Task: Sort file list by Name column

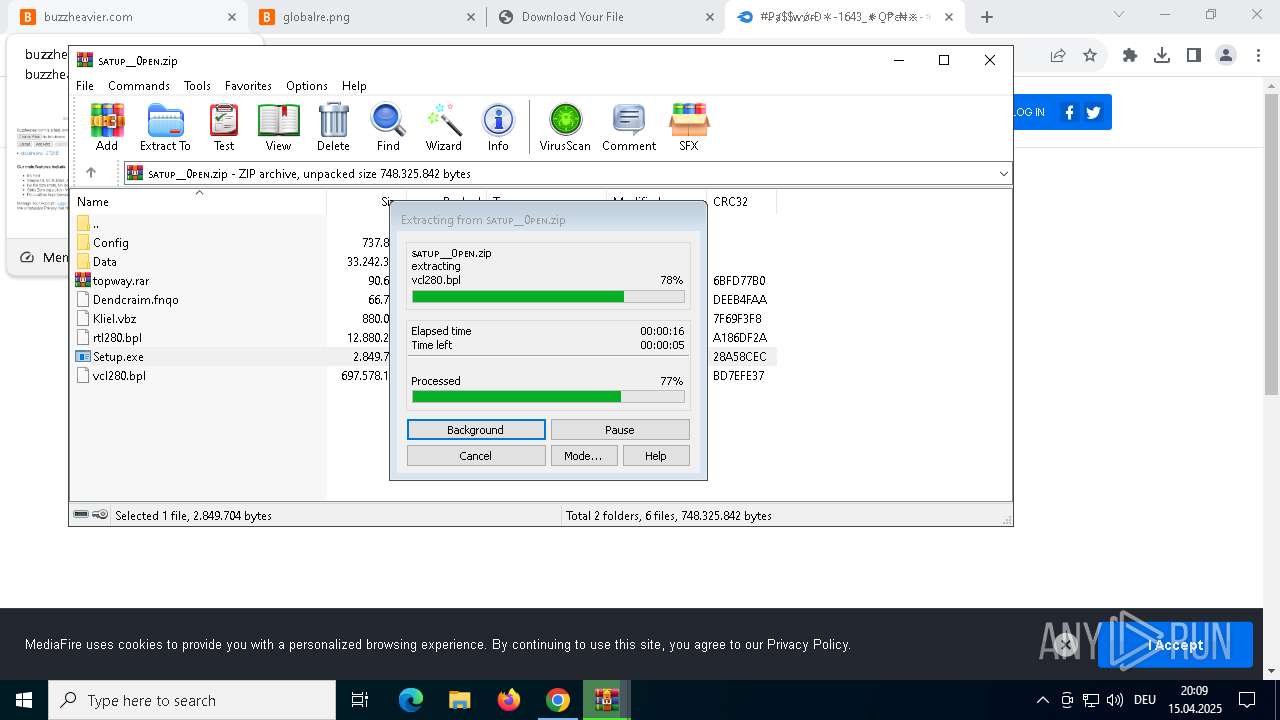Action: pyautogui.click(x=200, y=202)
